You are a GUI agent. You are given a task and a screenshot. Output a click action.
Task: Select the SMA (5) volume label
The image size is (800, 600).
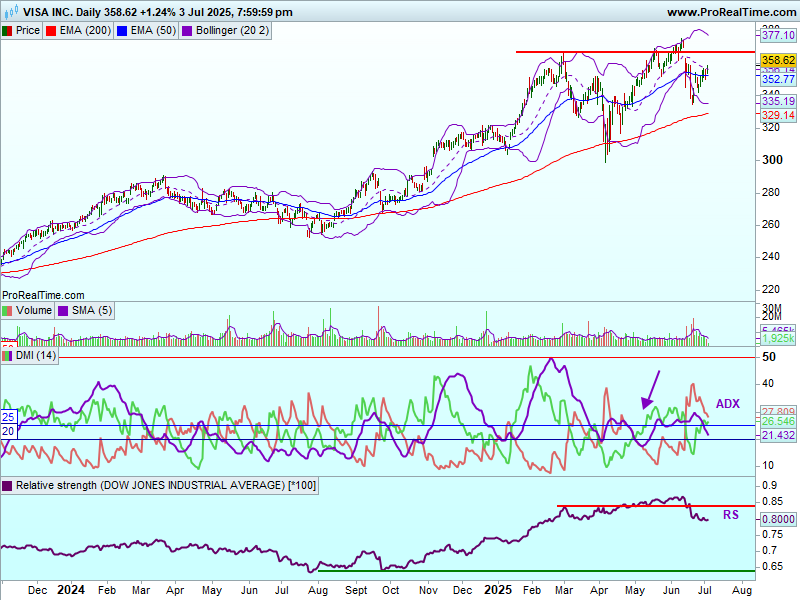pyautogui.click(x=92, y=311)
